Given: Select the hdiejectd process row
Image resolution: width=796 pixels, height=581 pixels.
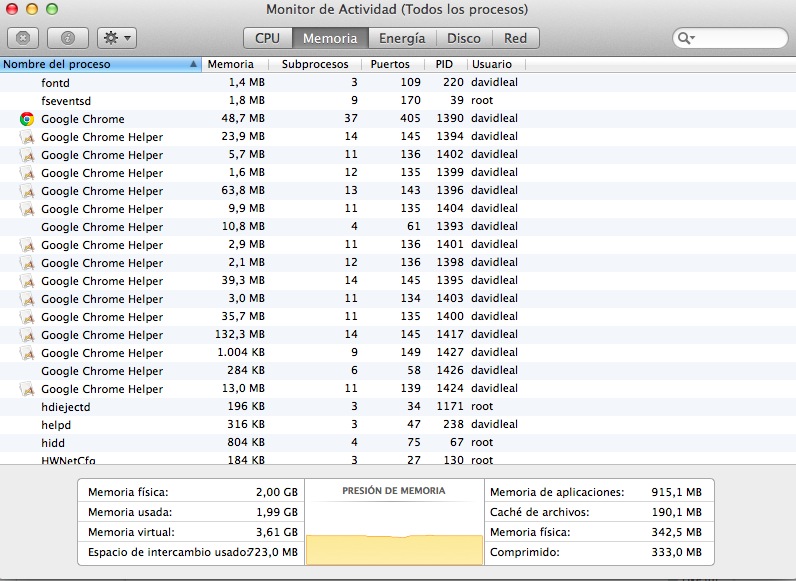Looking at the screenshot, I should click(x=398, y=407).
